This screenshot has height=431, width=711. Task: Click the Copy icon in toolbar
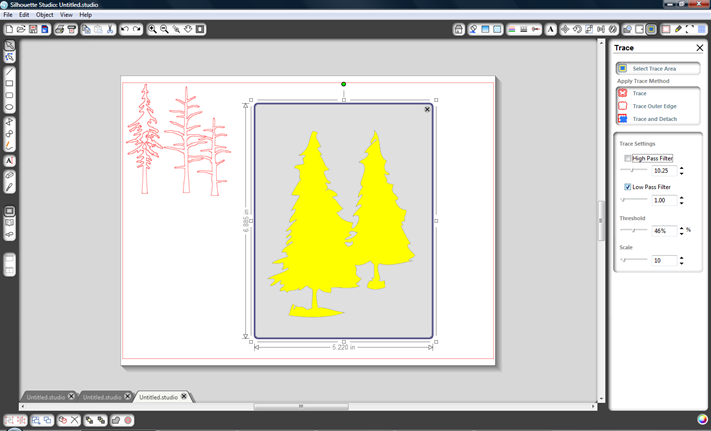click(86, 29)
